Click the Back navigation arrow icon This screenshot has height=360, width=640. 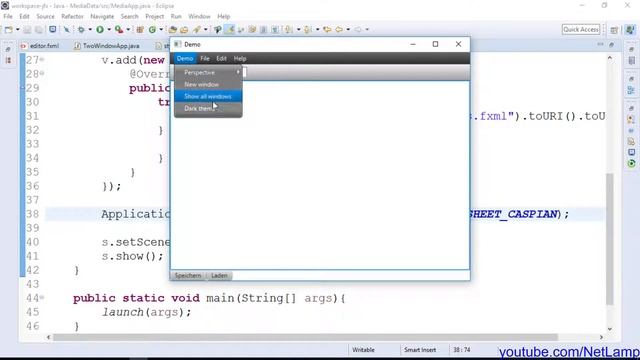pos(339,29)
